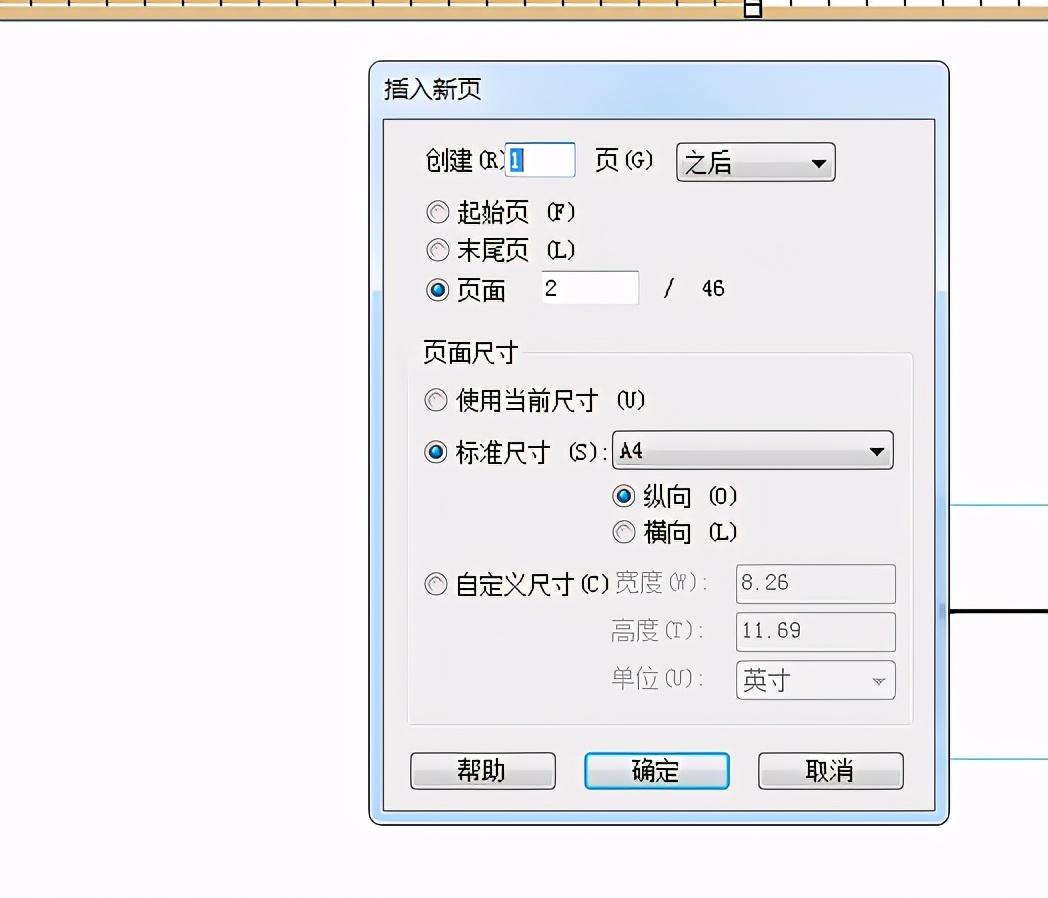Click the 高度 field showing 11.69
The height and width of the screenshot is (898, 1048).
[815, 631]
